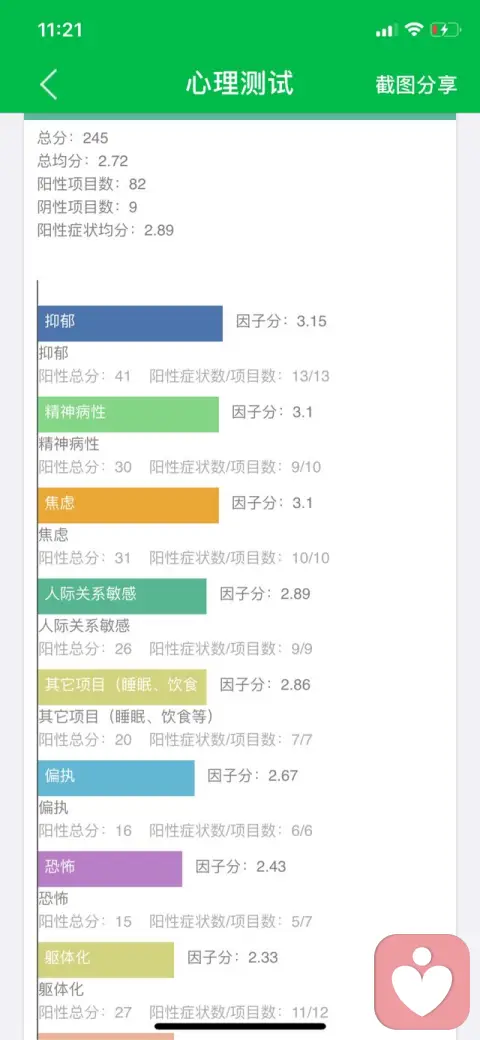Select the 其它项目 sleep and diet bar
480x1040 pixels.
point(122,686)
